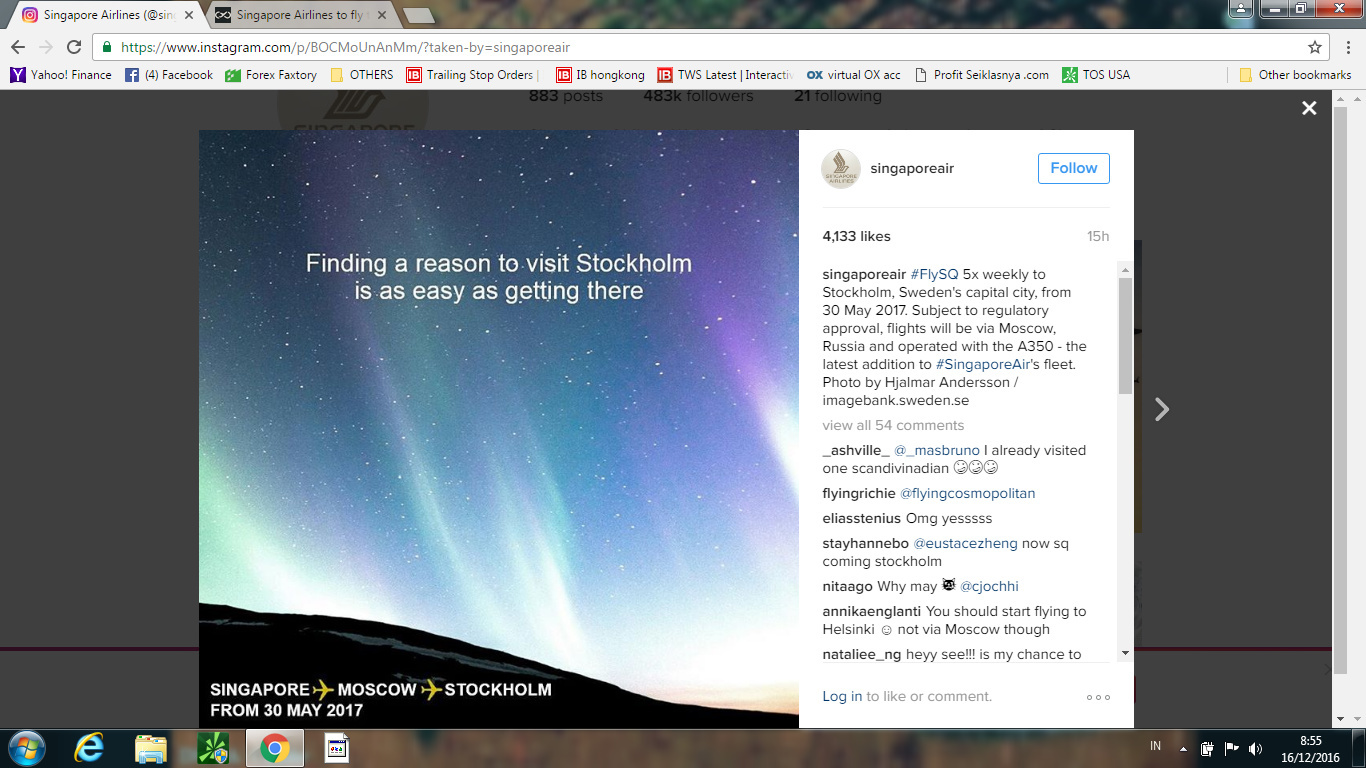This screenshot has width=1366, height=768.
Task: Click Log in link
Action: coord(842,696)
